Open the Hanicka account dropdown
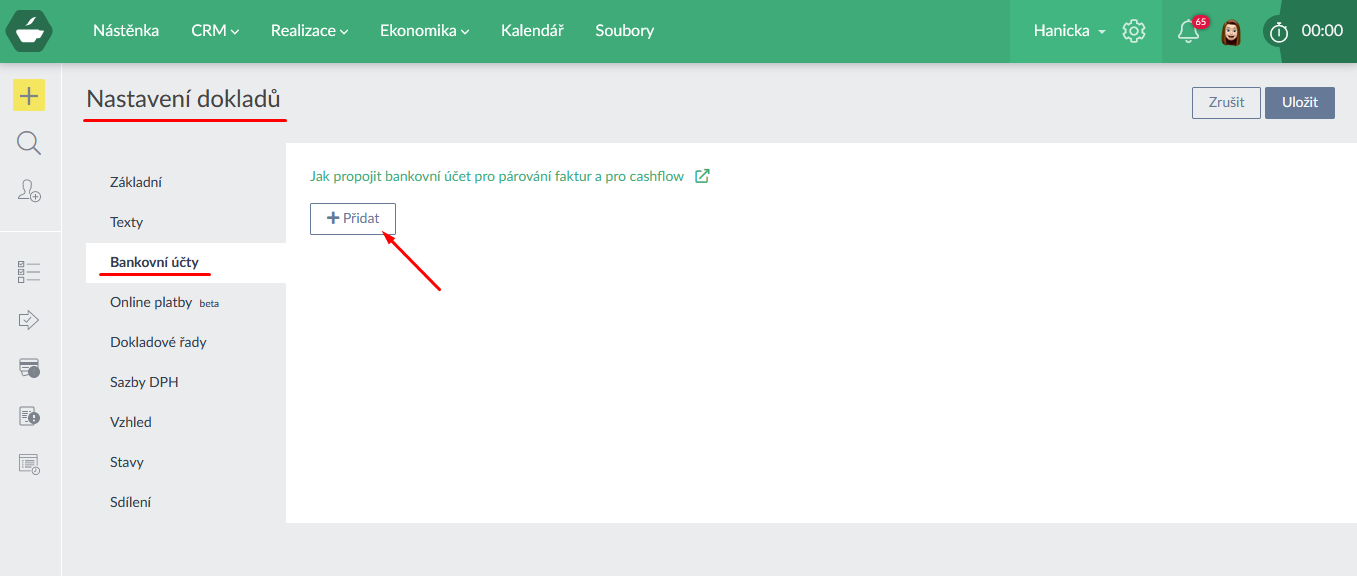 point(1069,31)
